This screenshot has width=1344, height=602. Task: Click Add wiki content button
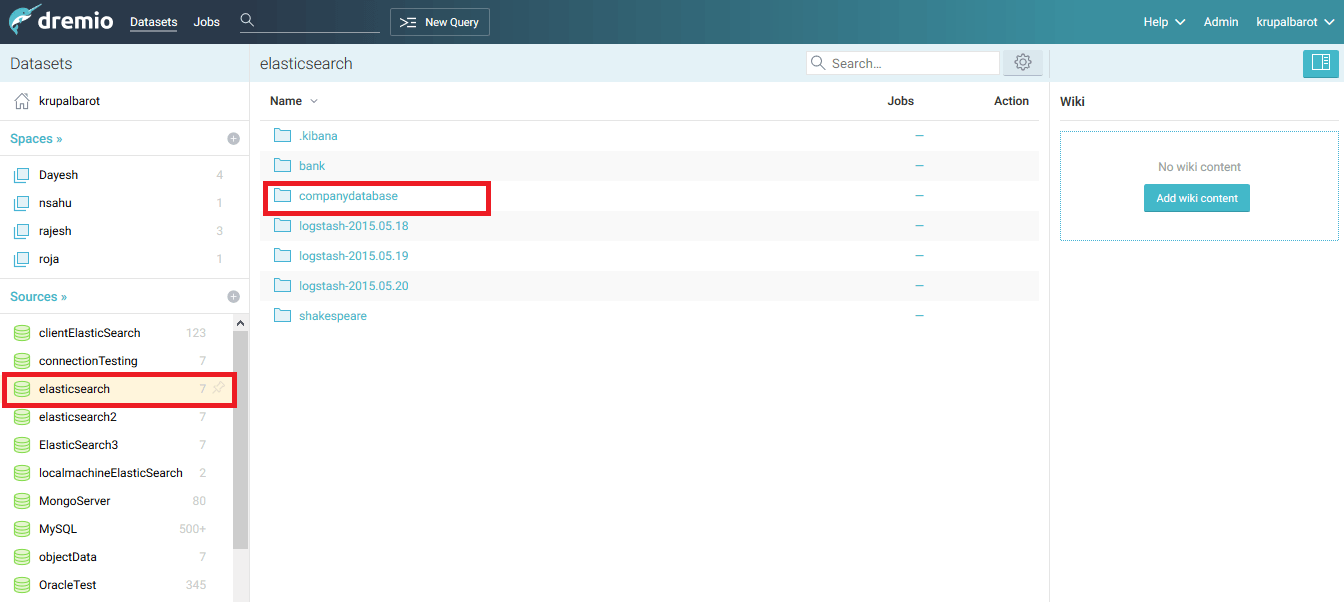click(1197, 198)
